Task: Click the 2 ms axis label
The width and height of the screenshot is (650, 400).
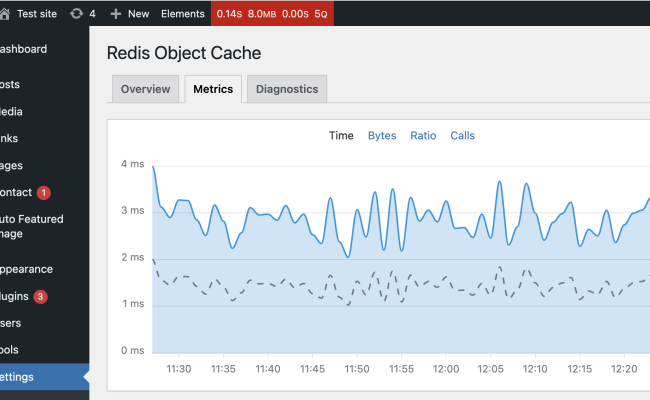Action: click(x=133, y=257)
